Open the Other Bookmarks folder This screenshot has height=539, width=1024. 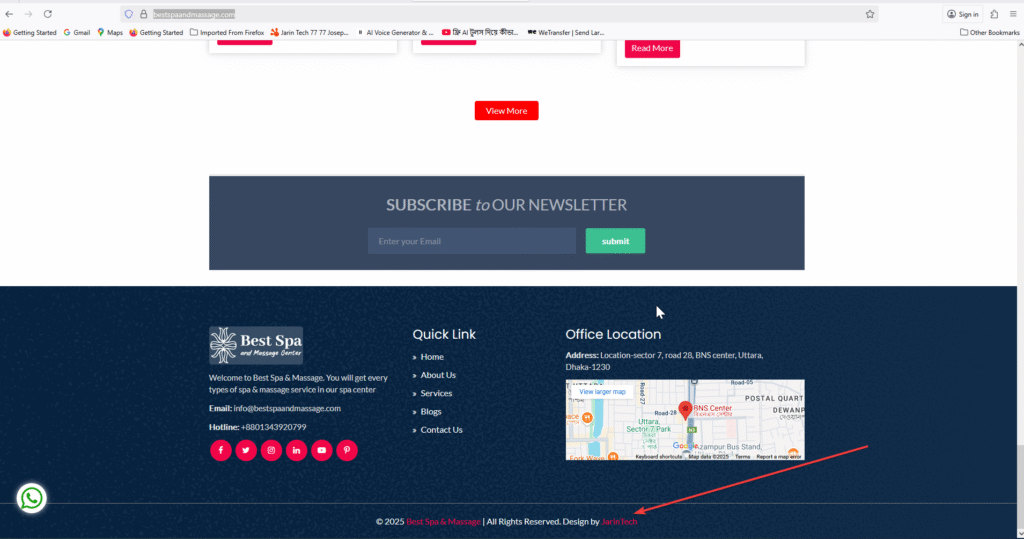[x=989, y=32]
